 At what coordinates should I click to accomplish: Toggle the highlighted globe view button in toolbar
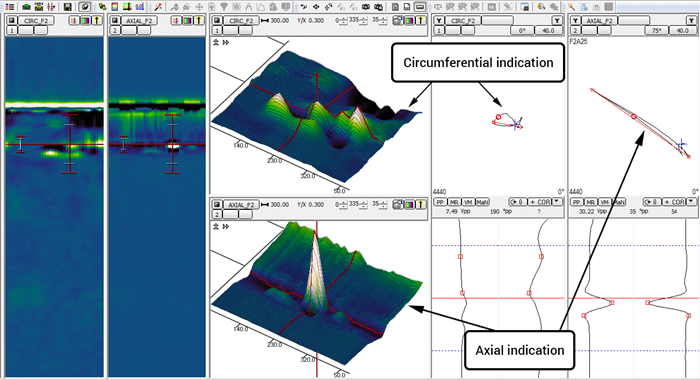(84, 7)
